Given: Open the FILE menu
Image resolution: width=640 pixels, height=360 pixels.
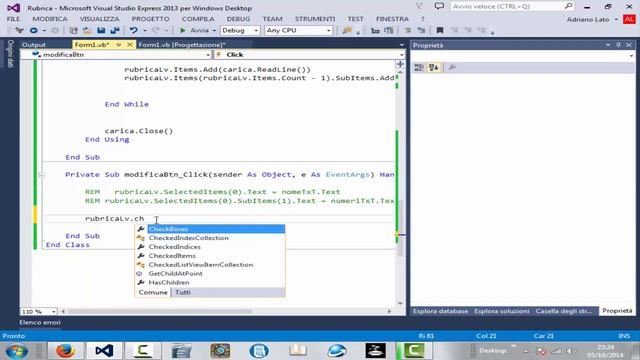Looking at the screenshot, I should 13,19.
